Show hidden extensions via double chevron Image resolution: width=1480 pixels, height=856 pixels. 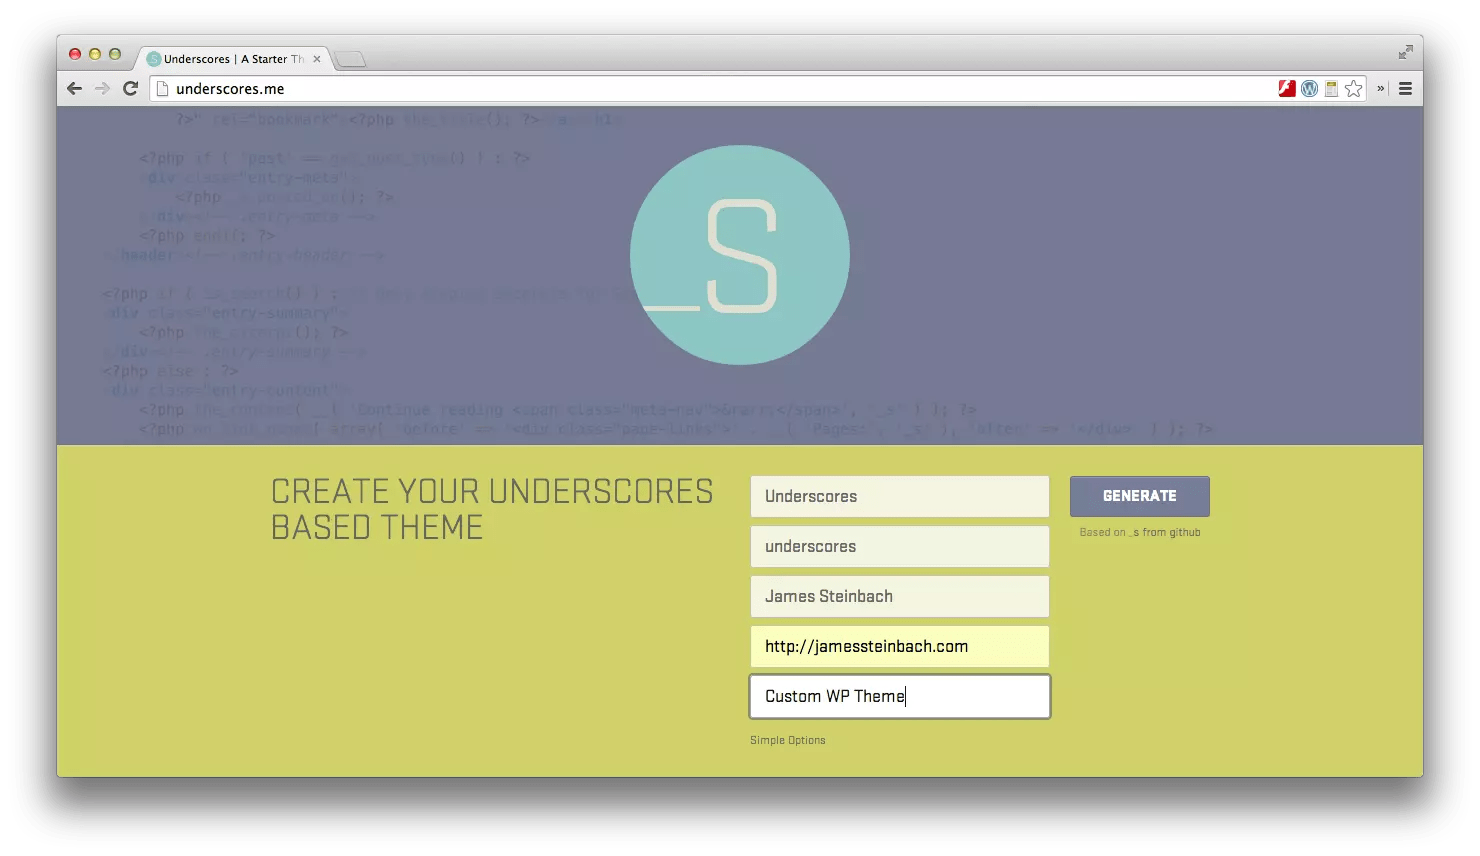tap(1380, 89)
